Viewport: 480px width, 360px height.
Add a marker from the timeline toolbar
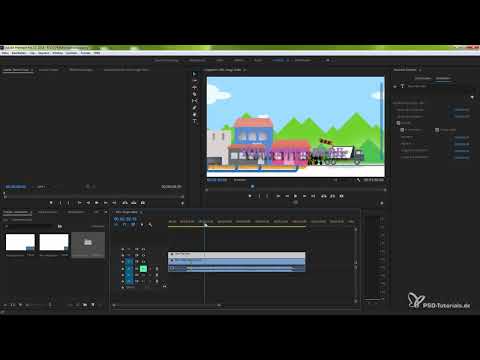pyautogui.click(x=141, y=225)
